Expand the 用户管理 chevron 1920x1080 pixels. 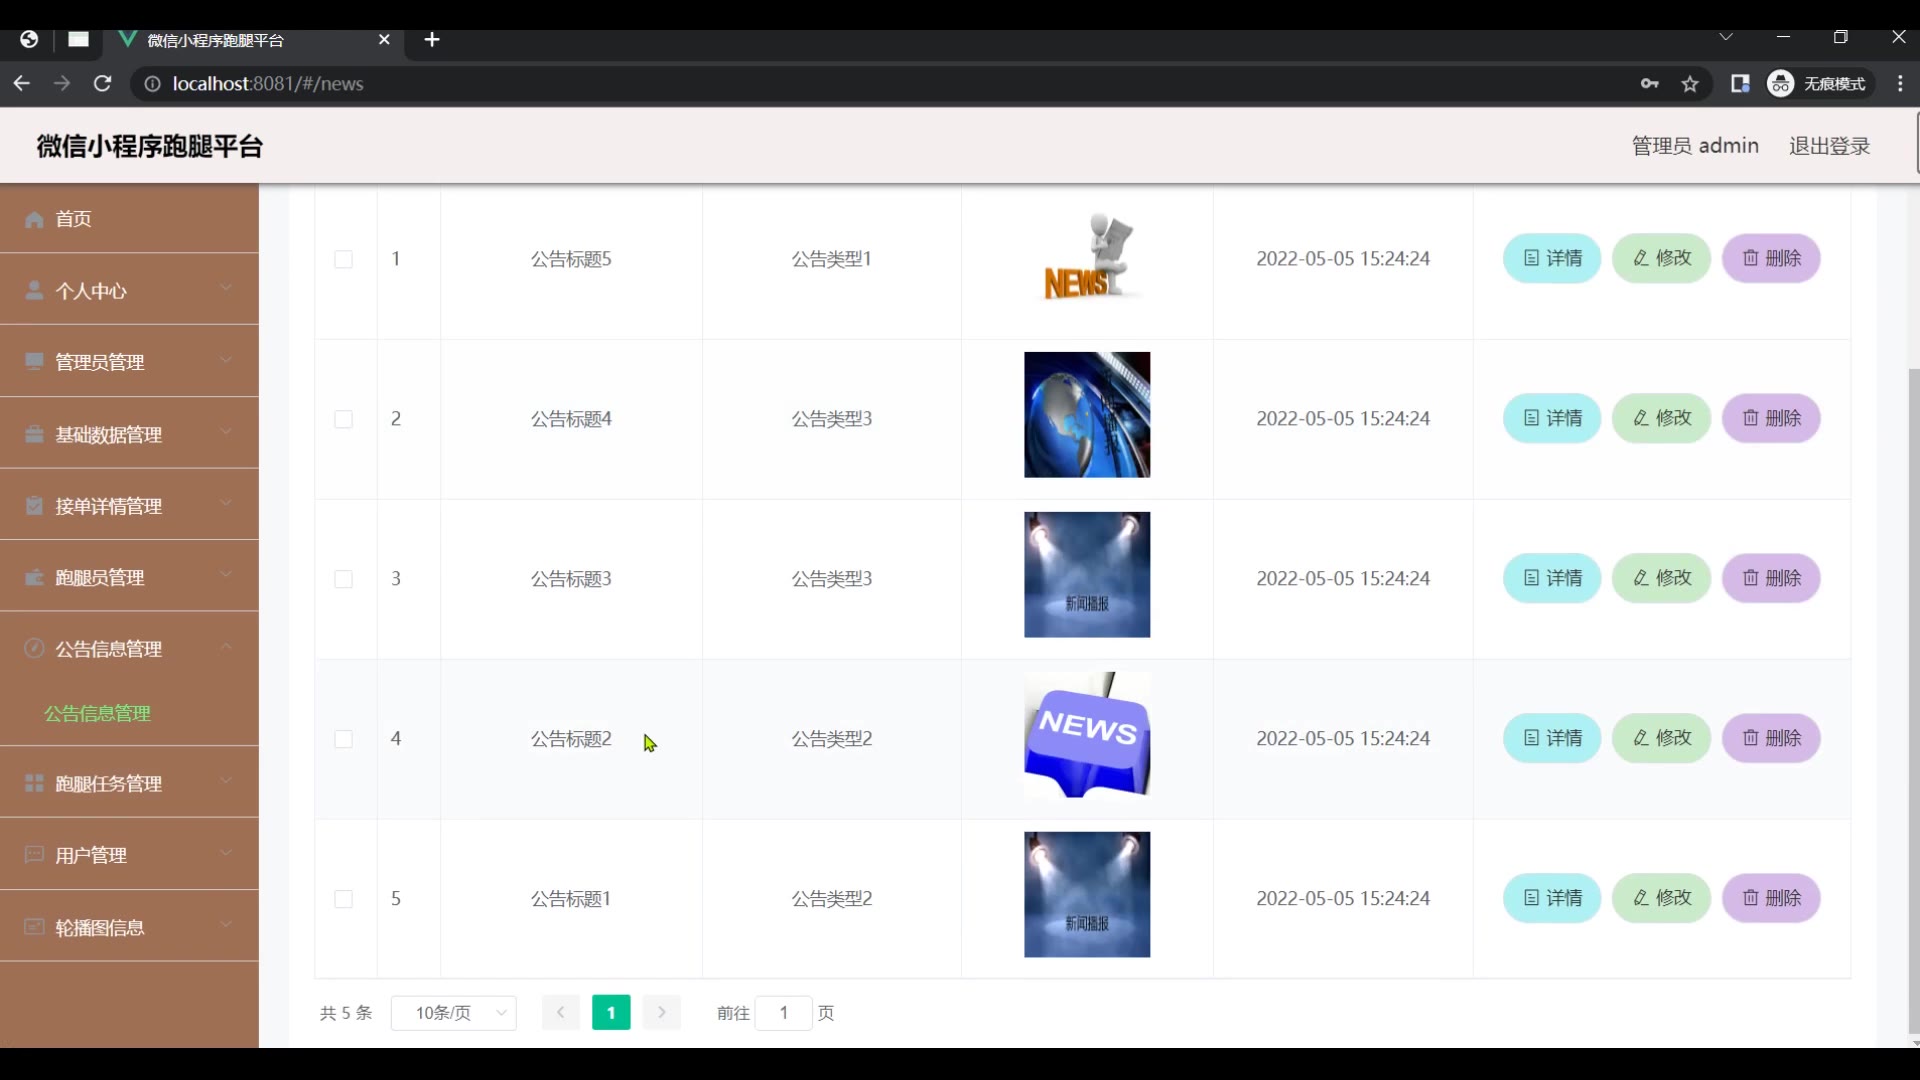click(x=226, y=853)
